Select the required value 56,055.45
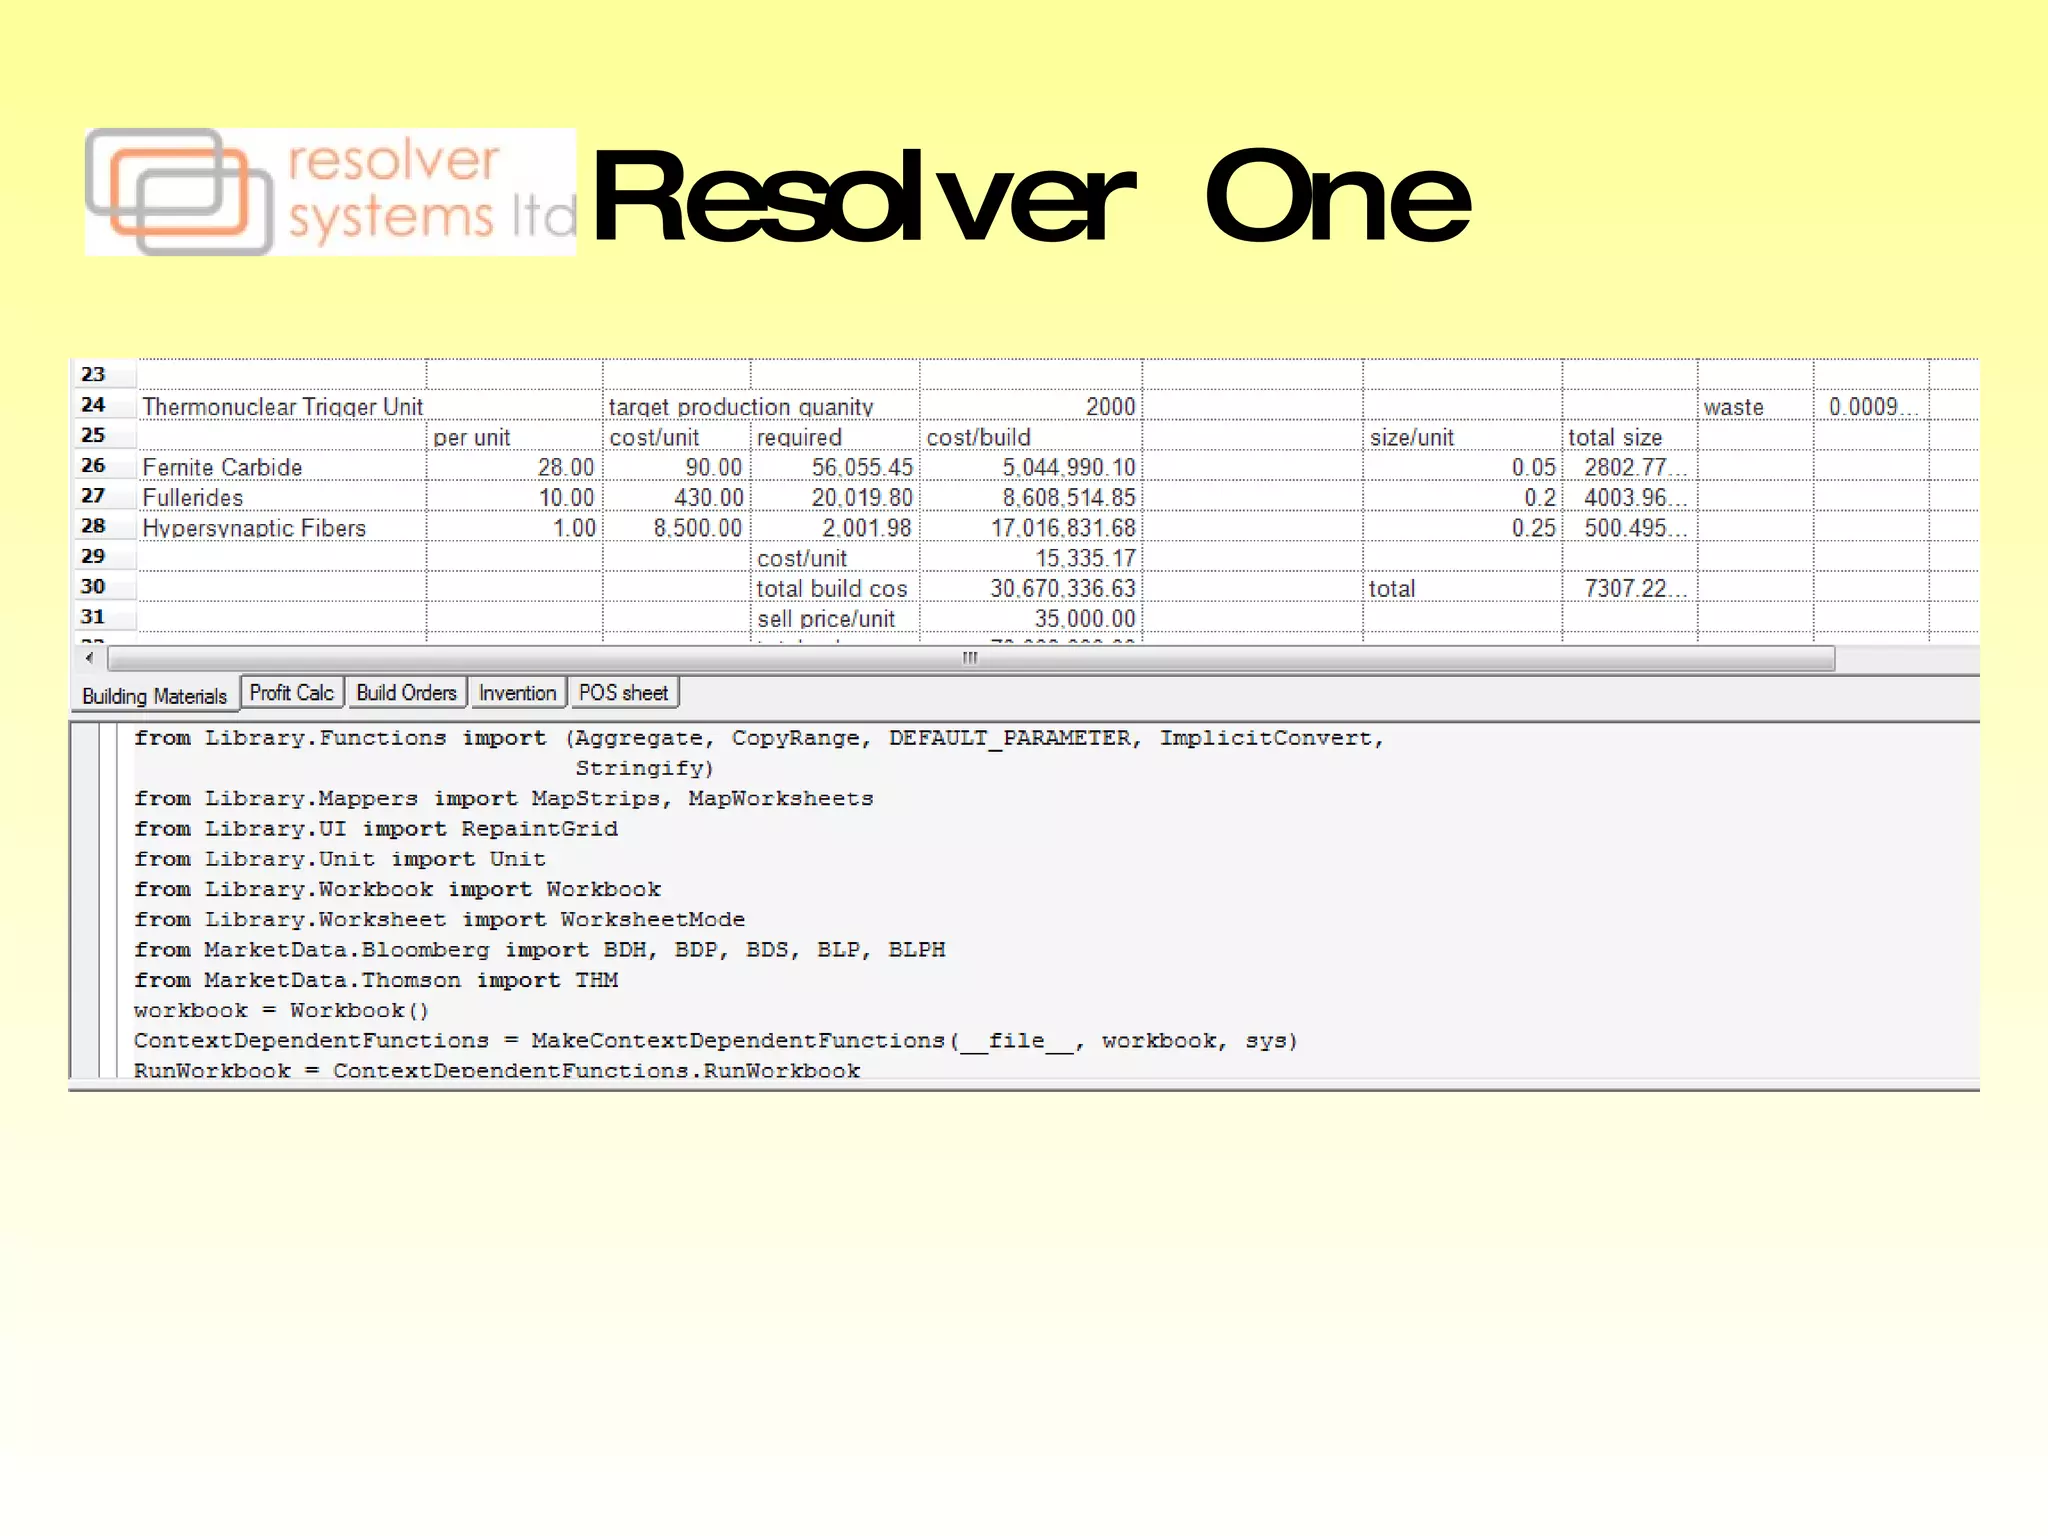The width and height of the screenshot is (2048, 1536). 834,467
